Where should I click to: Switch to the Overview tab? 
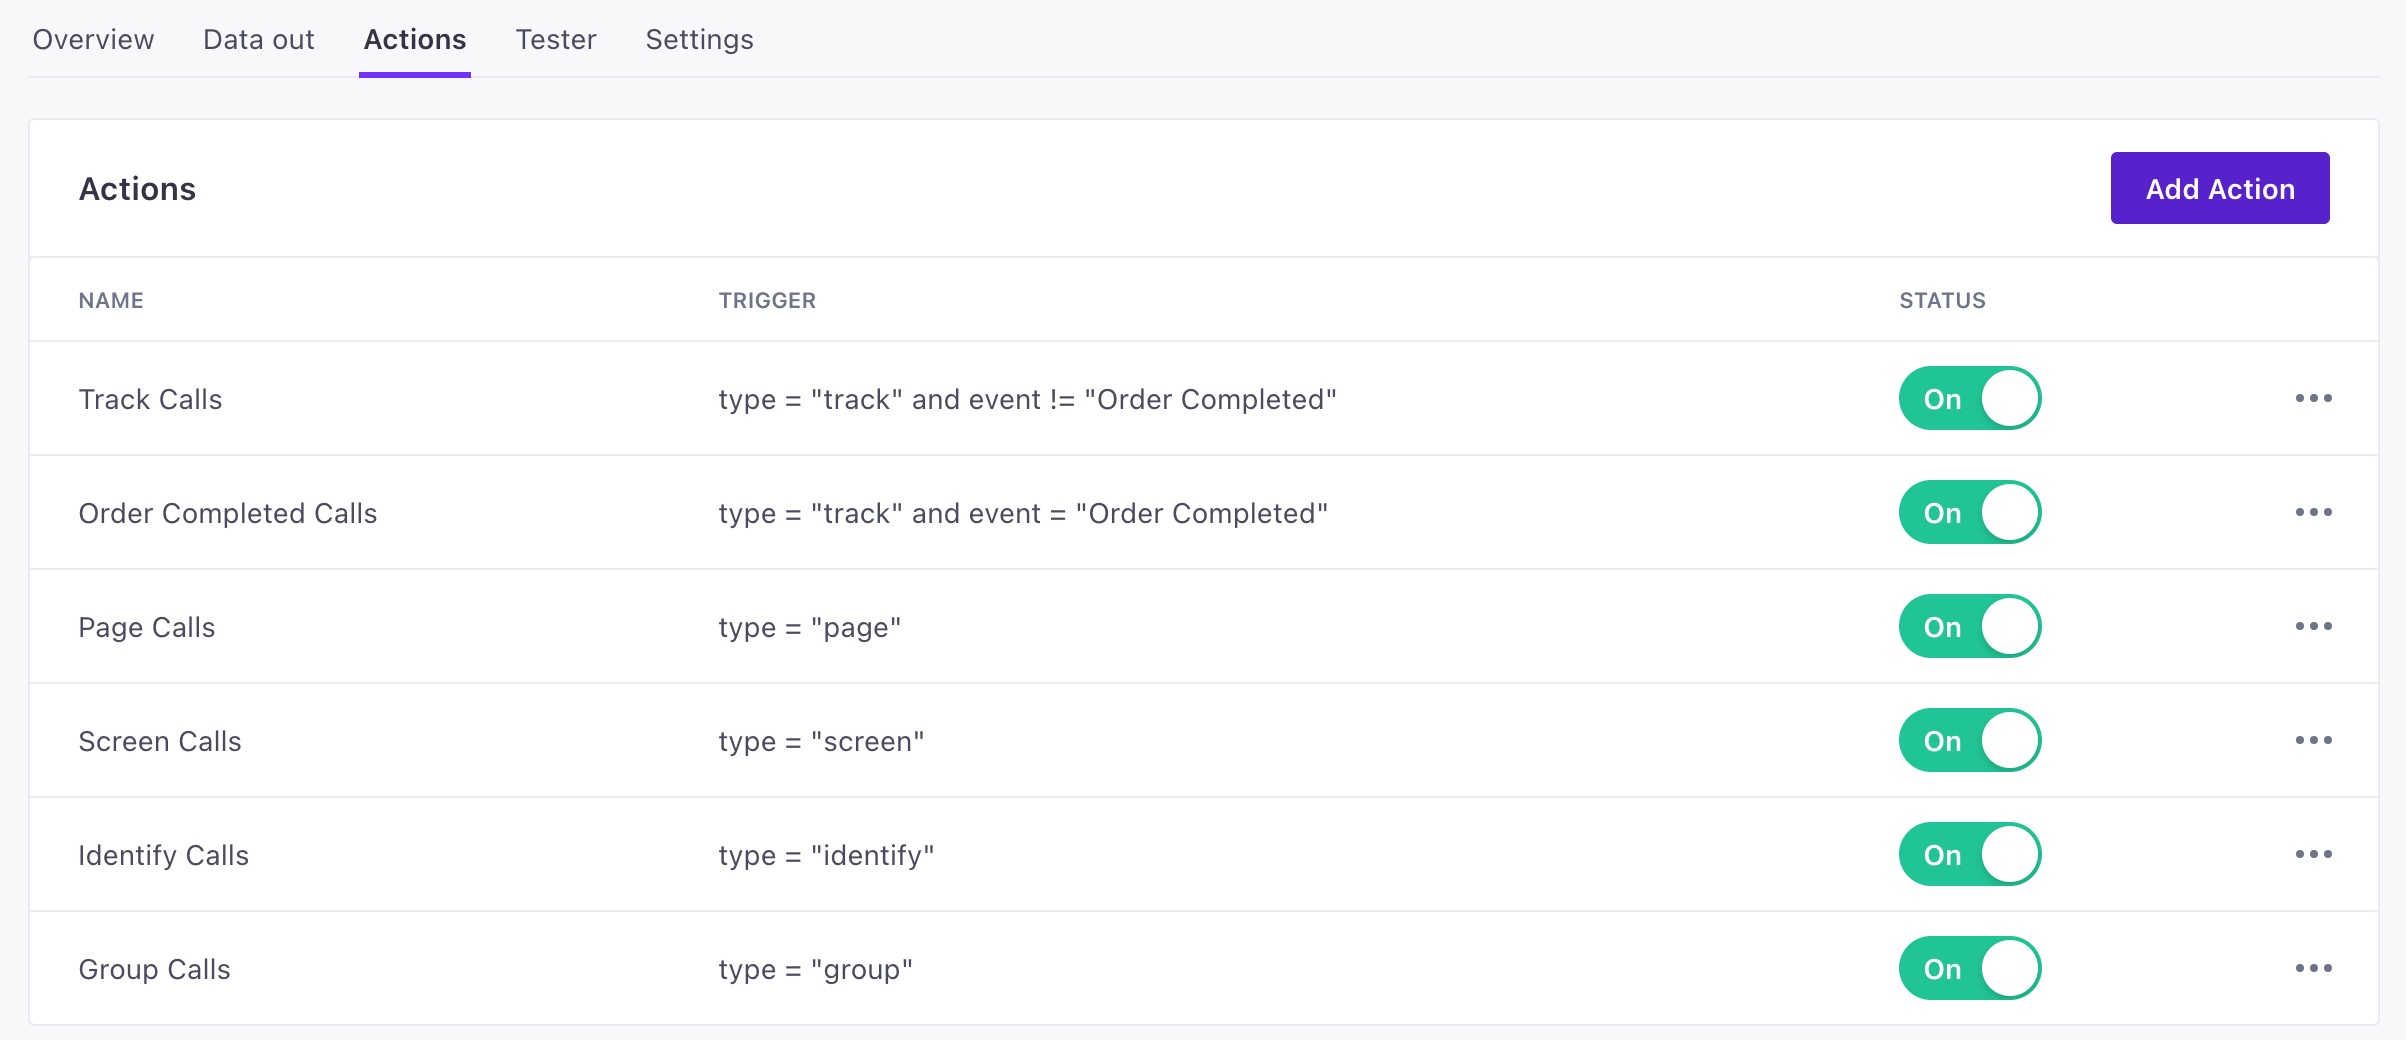coord(93,40)
